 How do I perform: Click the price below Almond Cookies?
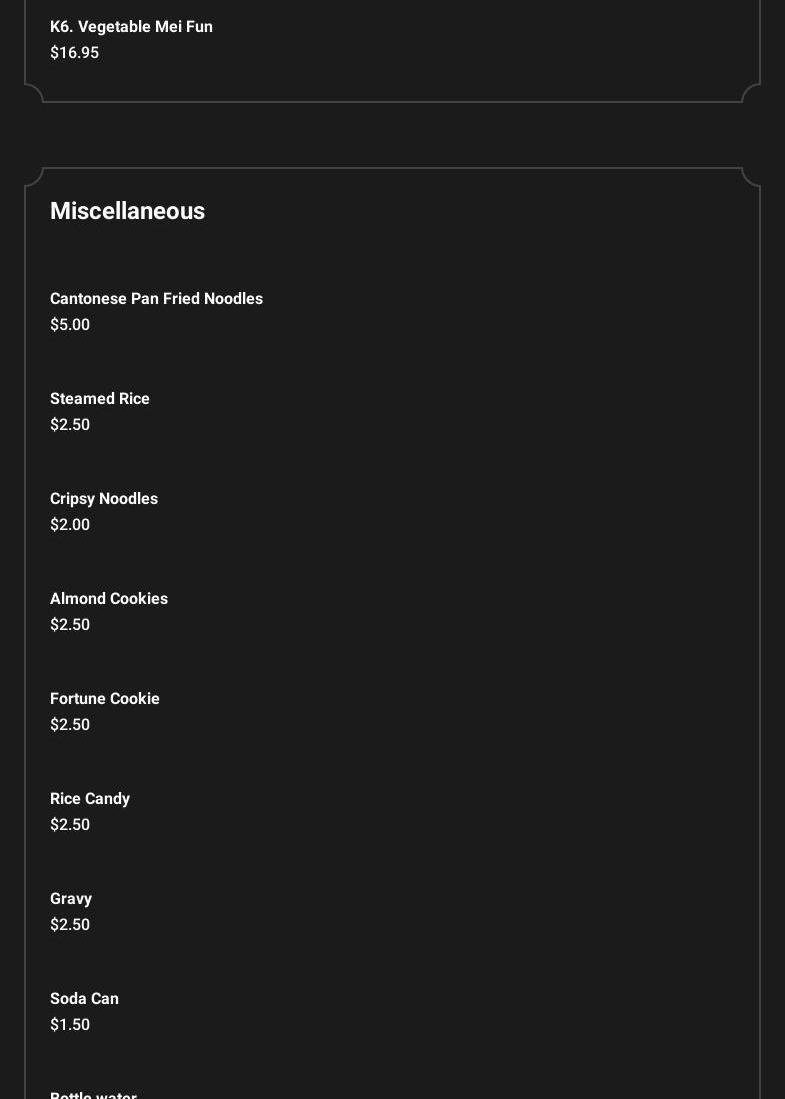coord(70,625)
